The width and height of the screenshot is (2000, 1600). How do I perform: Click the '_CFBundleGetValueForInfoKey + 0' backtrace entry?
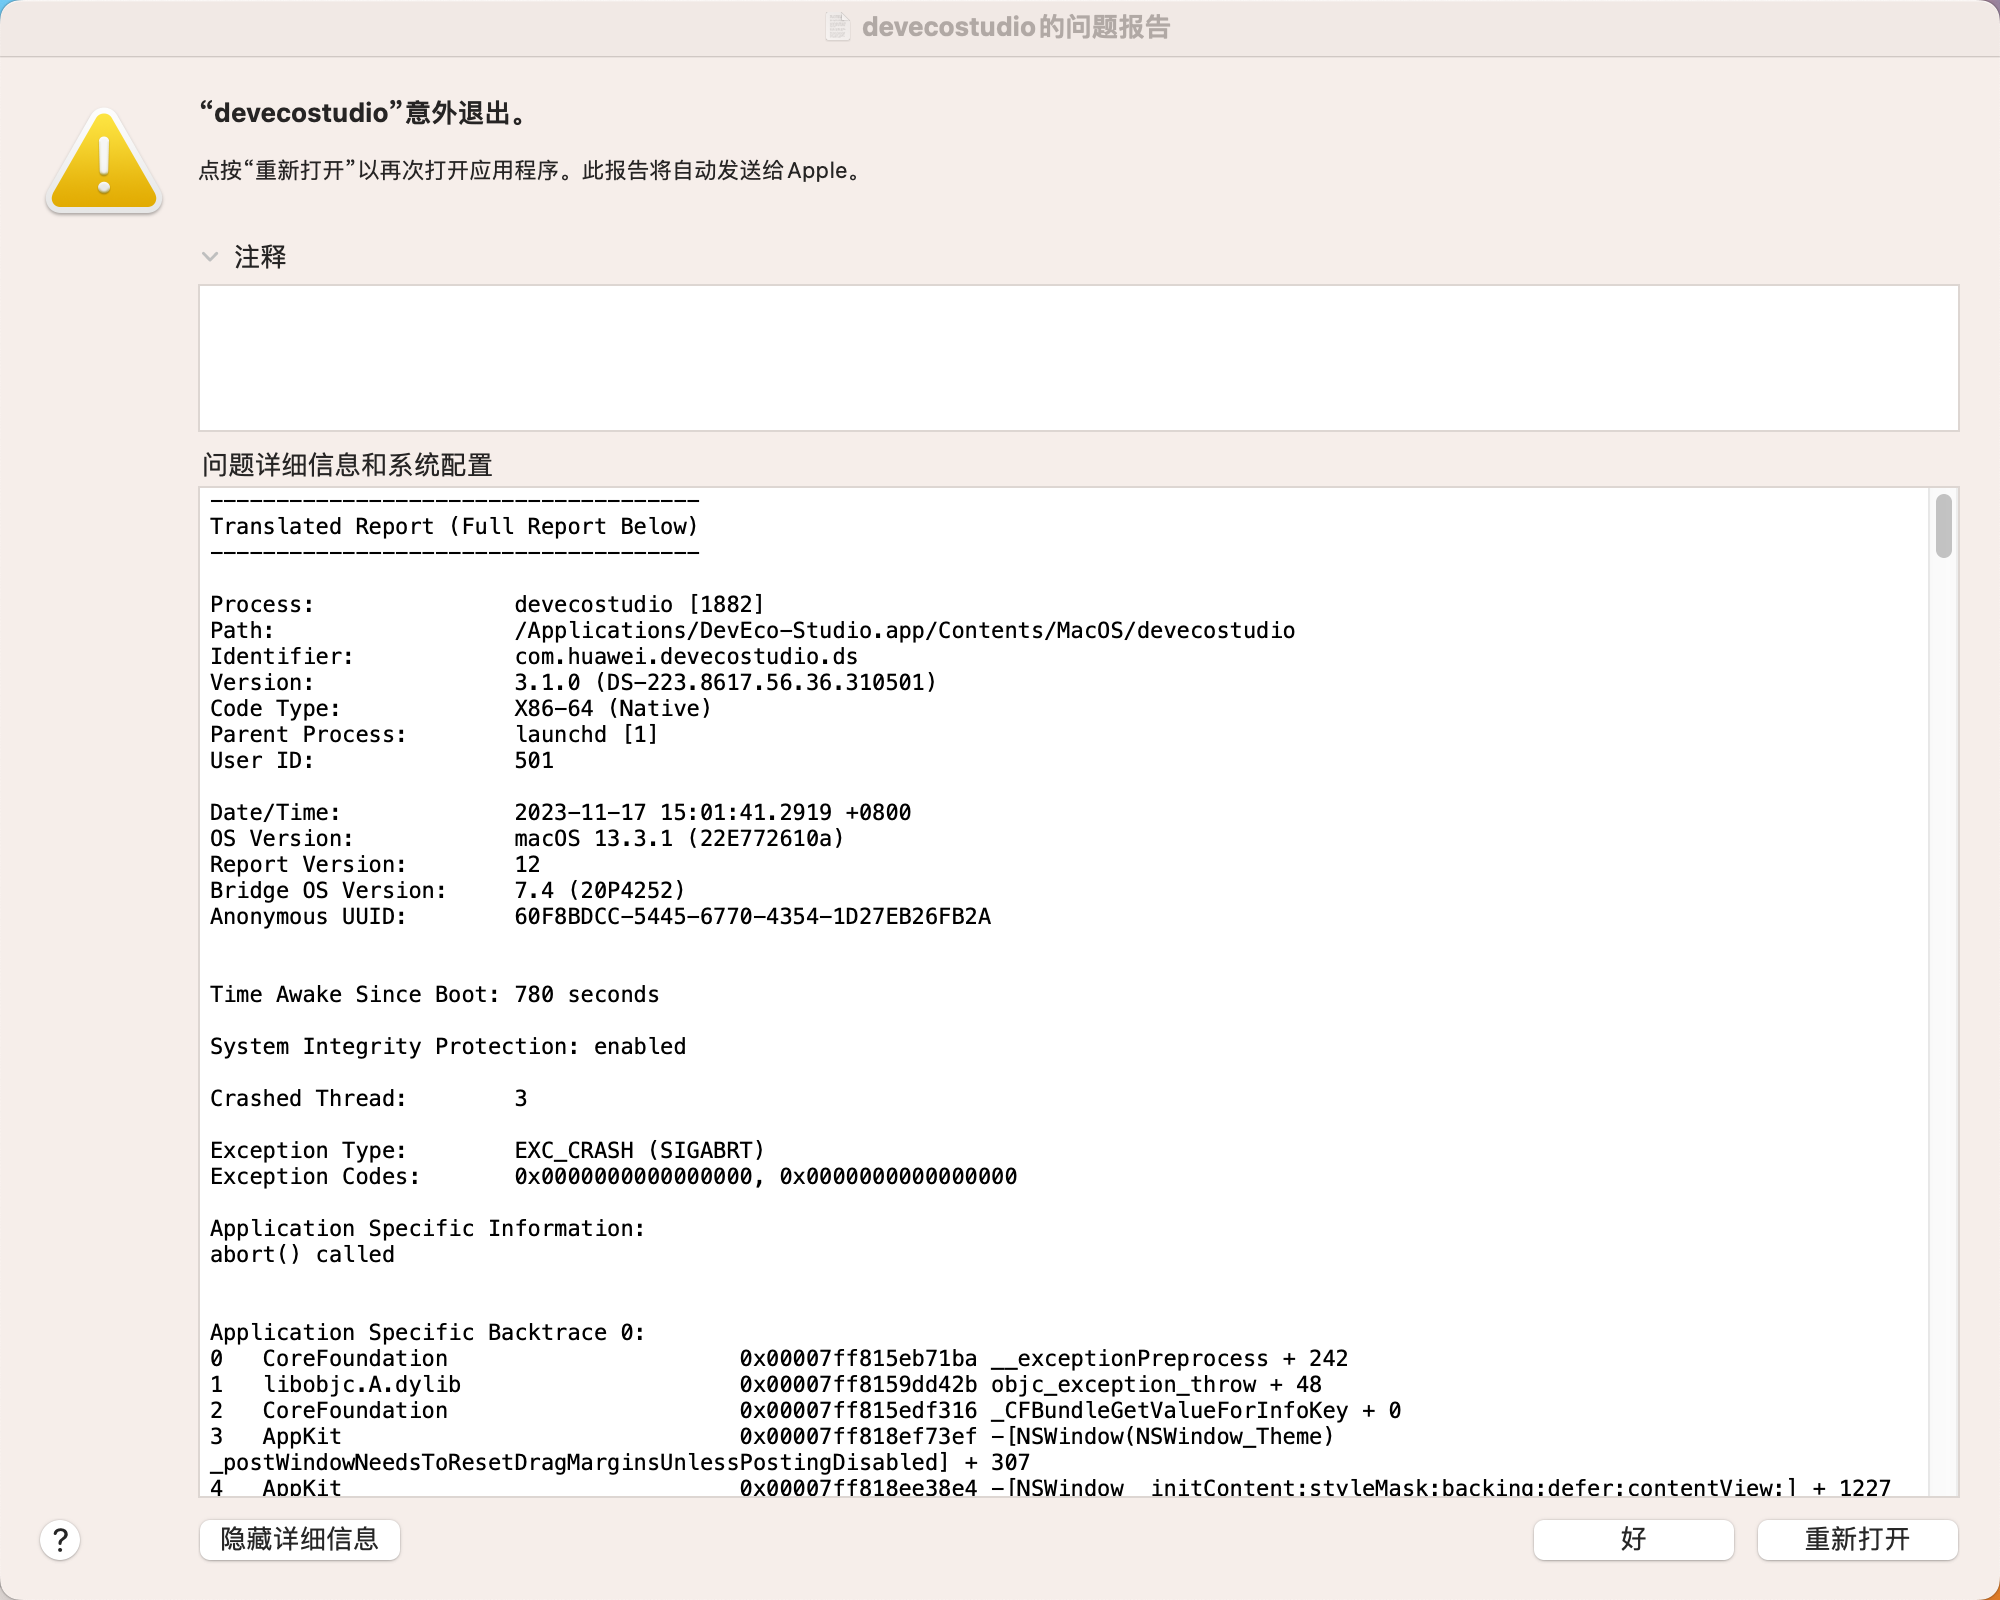coord(1196,1411)
